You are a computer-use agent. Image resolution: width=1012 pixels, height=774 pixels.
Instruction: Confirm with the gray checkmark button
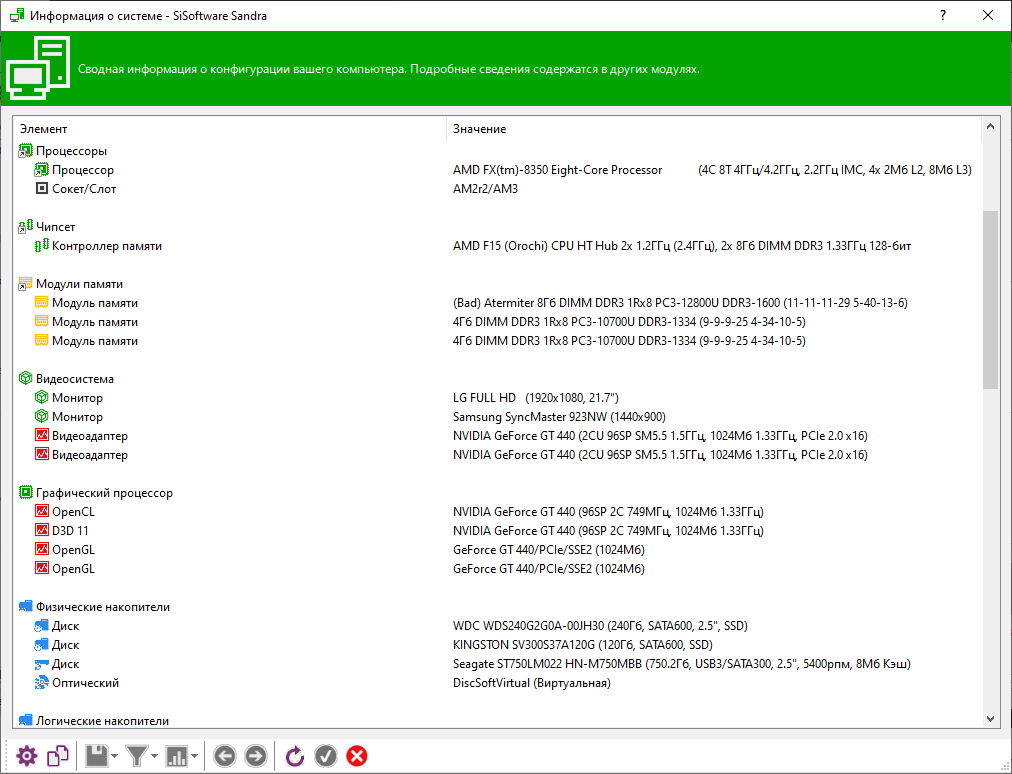coord(325,756)
